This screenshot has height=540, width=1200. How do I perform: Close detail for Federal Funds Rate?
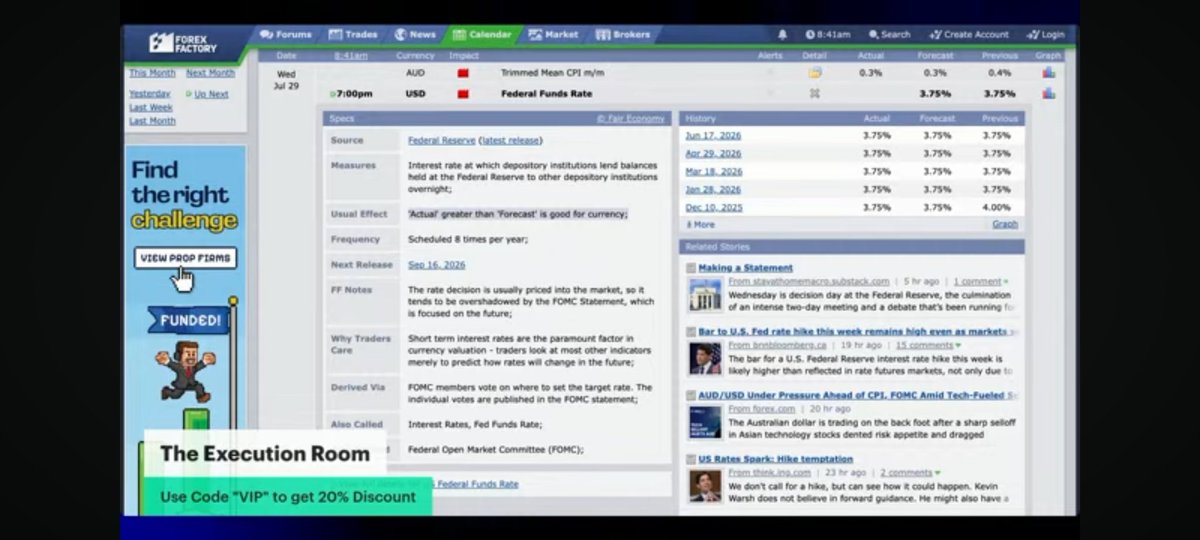click(815, 94)
